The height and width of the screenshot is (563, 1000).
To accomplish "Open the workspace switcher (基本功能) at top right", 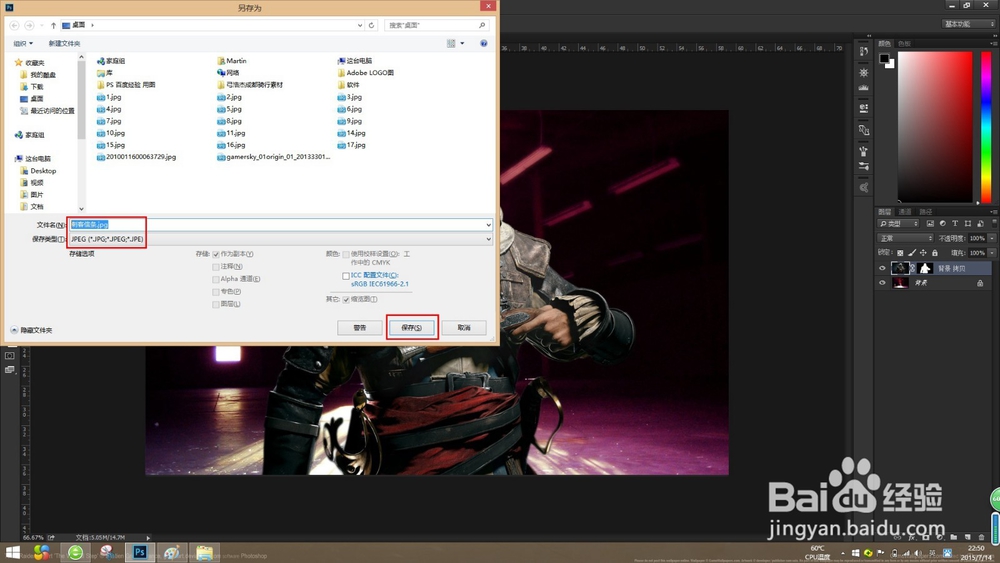I will (968, 24).
